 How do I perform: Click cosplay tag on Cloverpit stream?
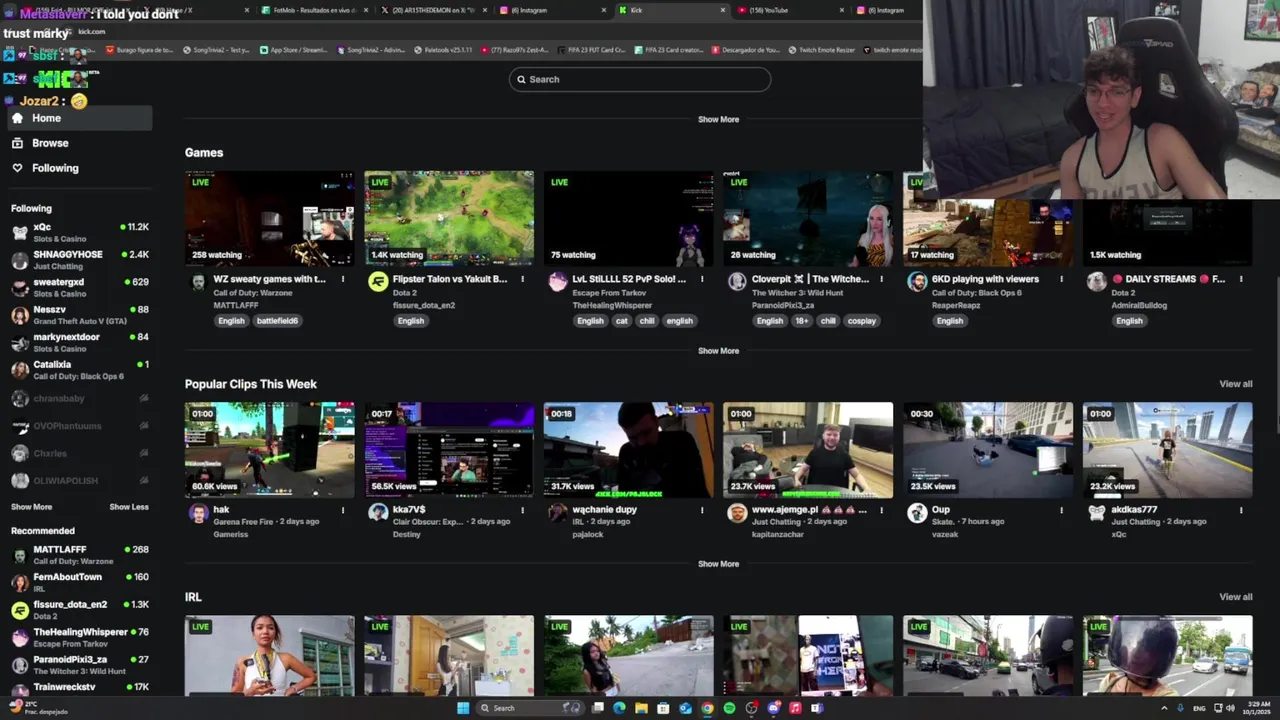coord(861,321)
